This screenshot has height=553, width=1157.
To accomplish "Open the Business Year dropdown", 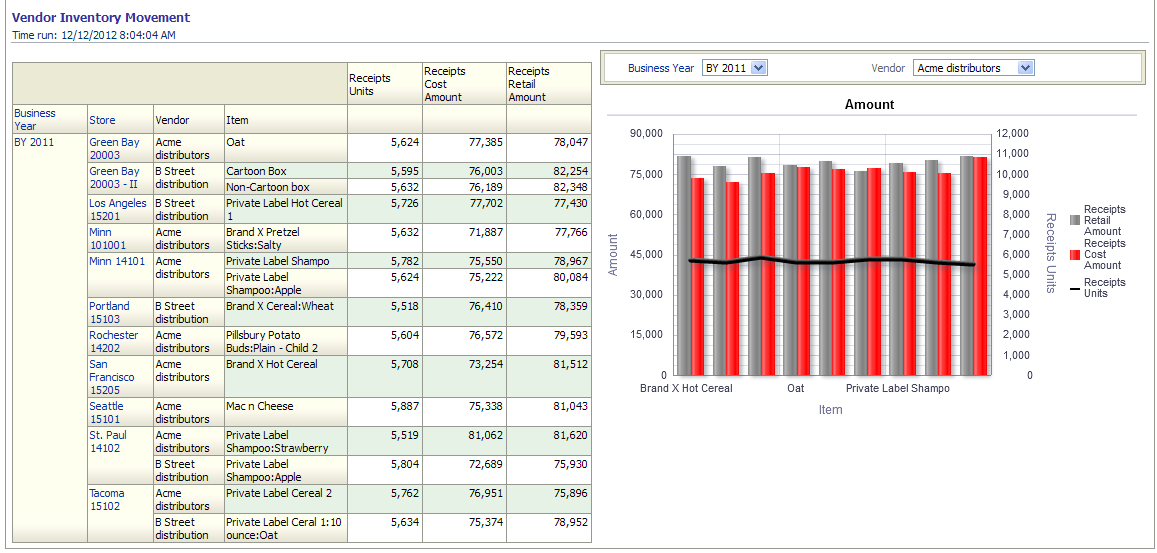I will click(x=734, y=68).
